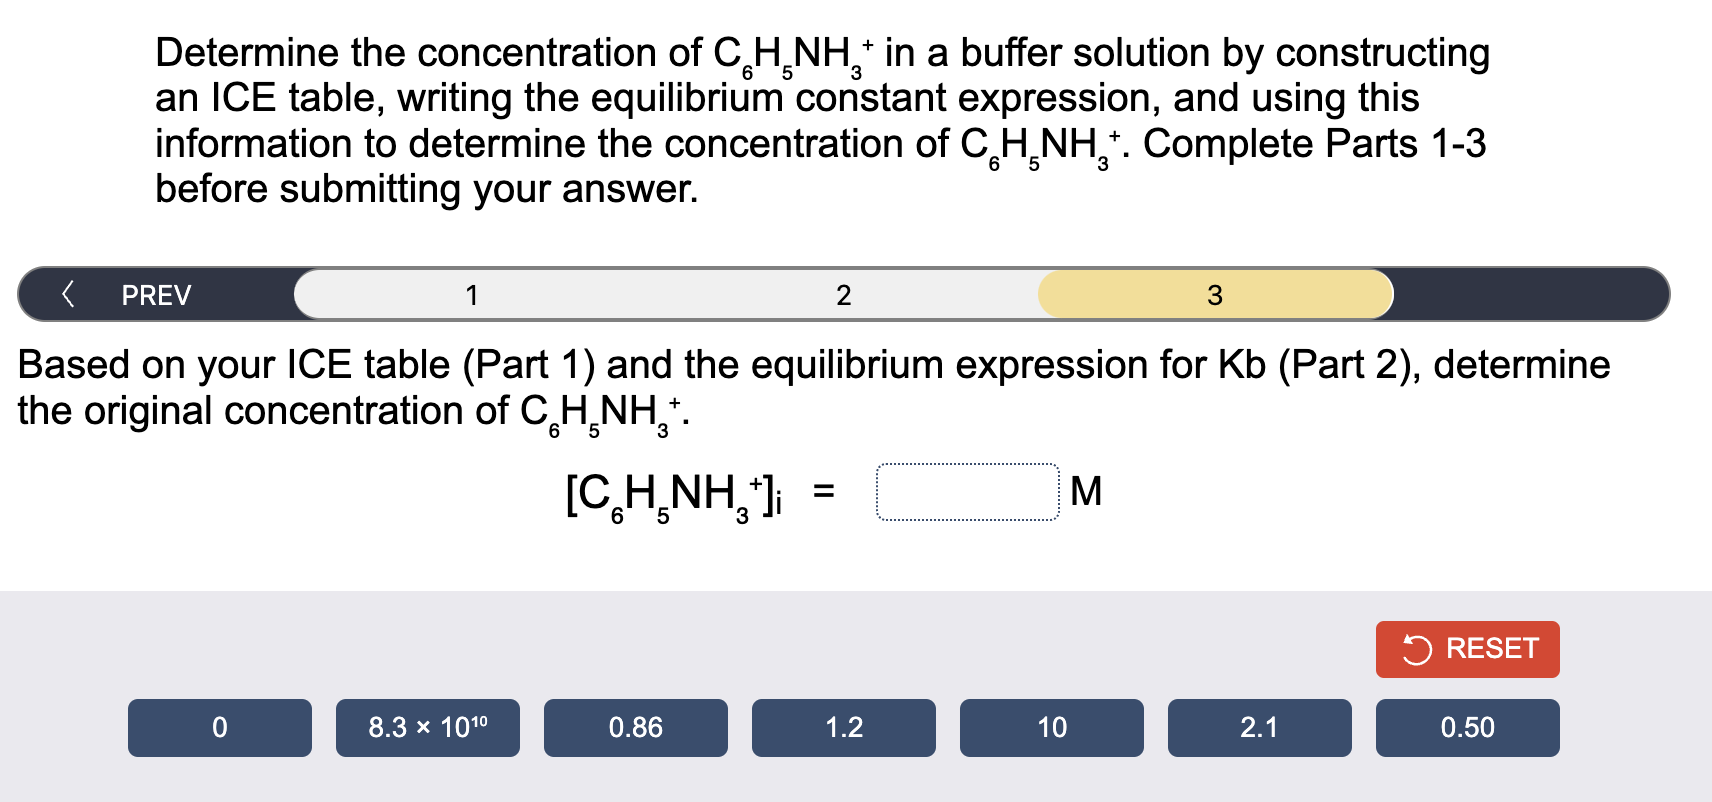Pick the 2.1 answer tile

tap(1259, 727)
